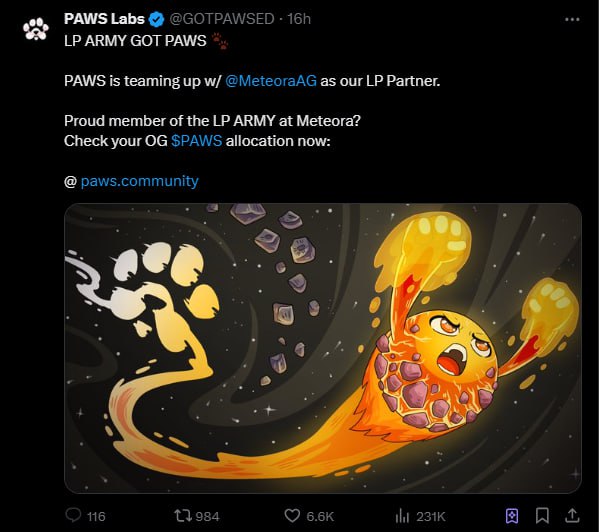This screenshot has height=532, width=599.
Task: Open the @GOTPAWSED handle link
Action: (x=222, y=19)
